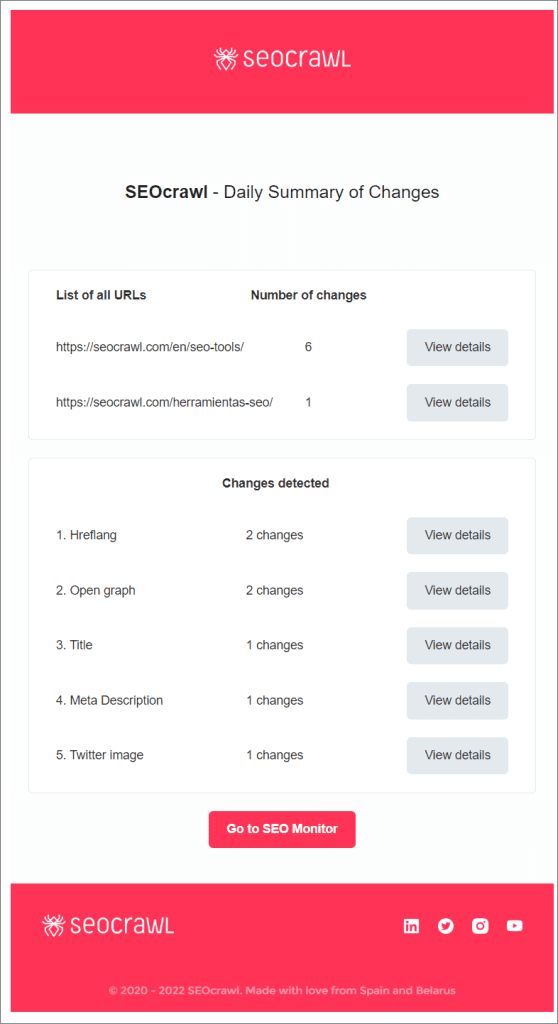
Task: View details for Hreflang changes
Action: pos(457,536)
